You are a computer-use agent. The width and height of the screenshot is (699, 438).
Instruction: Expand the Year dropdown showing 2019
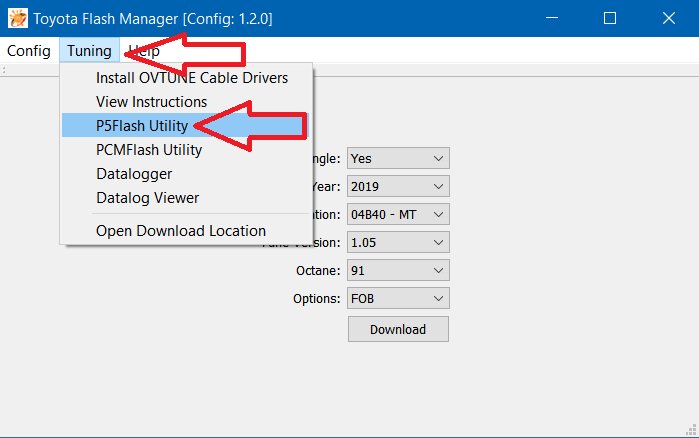[x=398, y=186]
